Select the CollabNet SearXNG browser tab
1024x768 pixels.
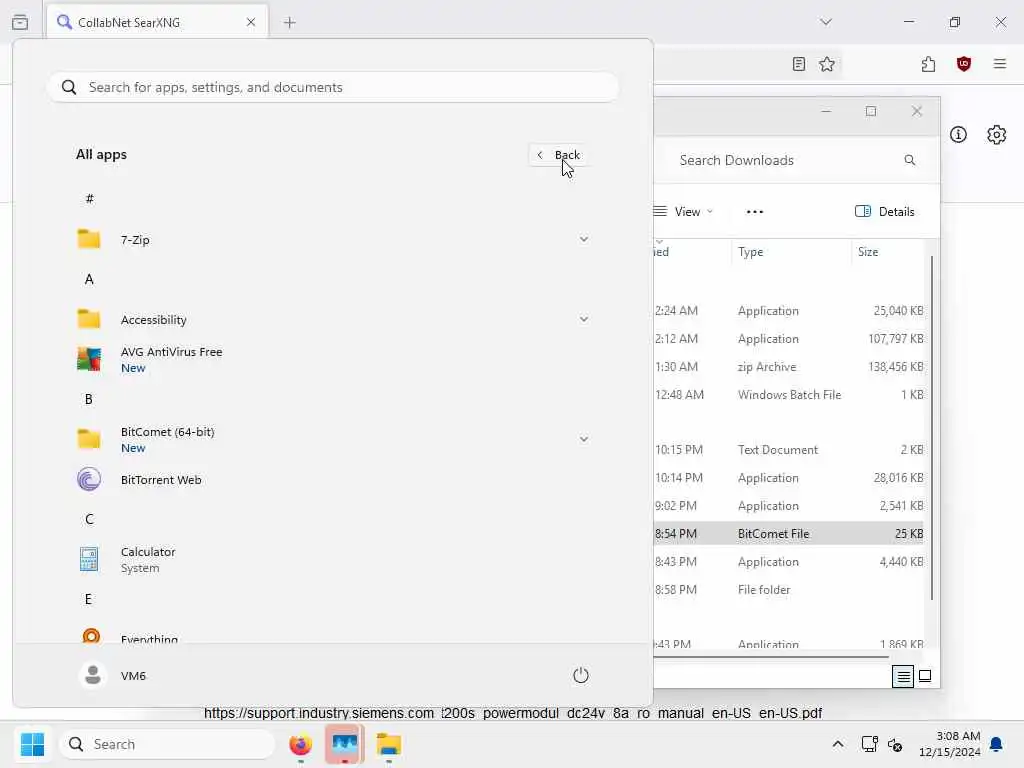pyautogui.click(x=157, y=22)
